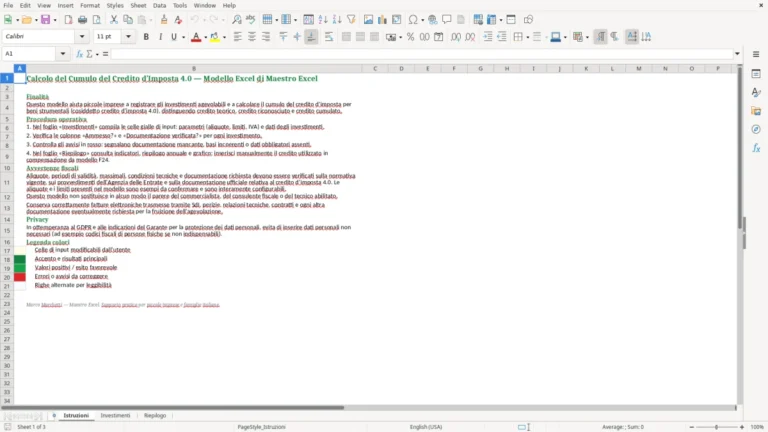Toggle Center Vertically alignment
The height and width of the screenshot is (432, 768).
click(297, 37)
